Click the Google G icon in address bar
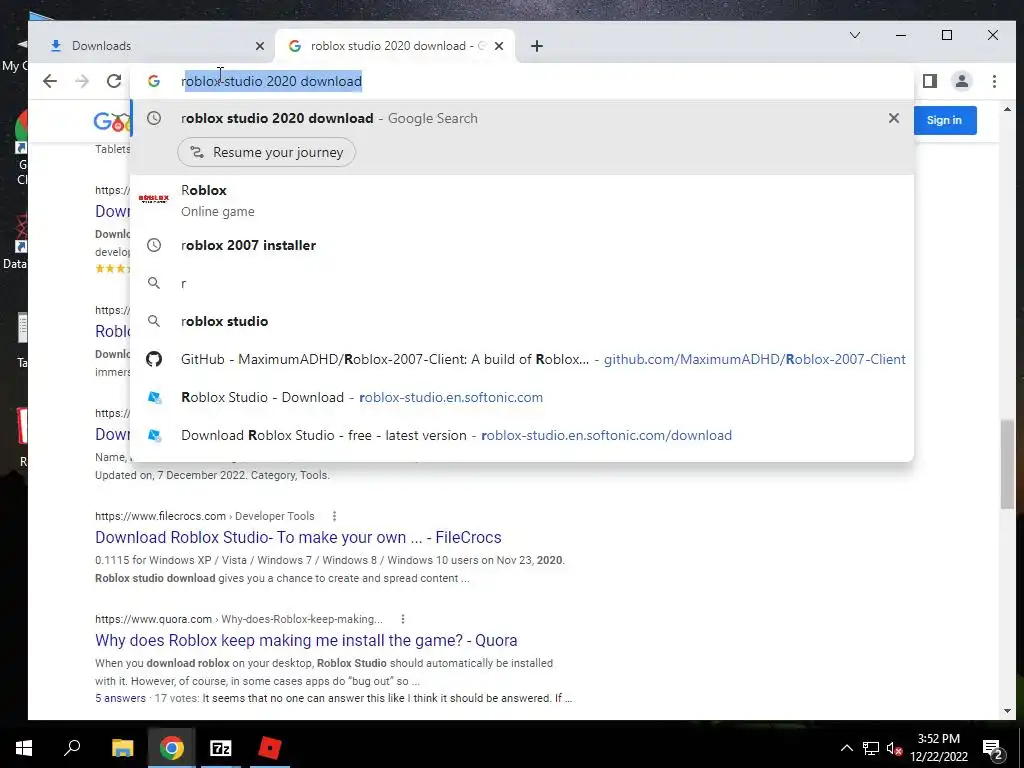Viewport: 1024px width, 768px height. [x=153, y=81]
